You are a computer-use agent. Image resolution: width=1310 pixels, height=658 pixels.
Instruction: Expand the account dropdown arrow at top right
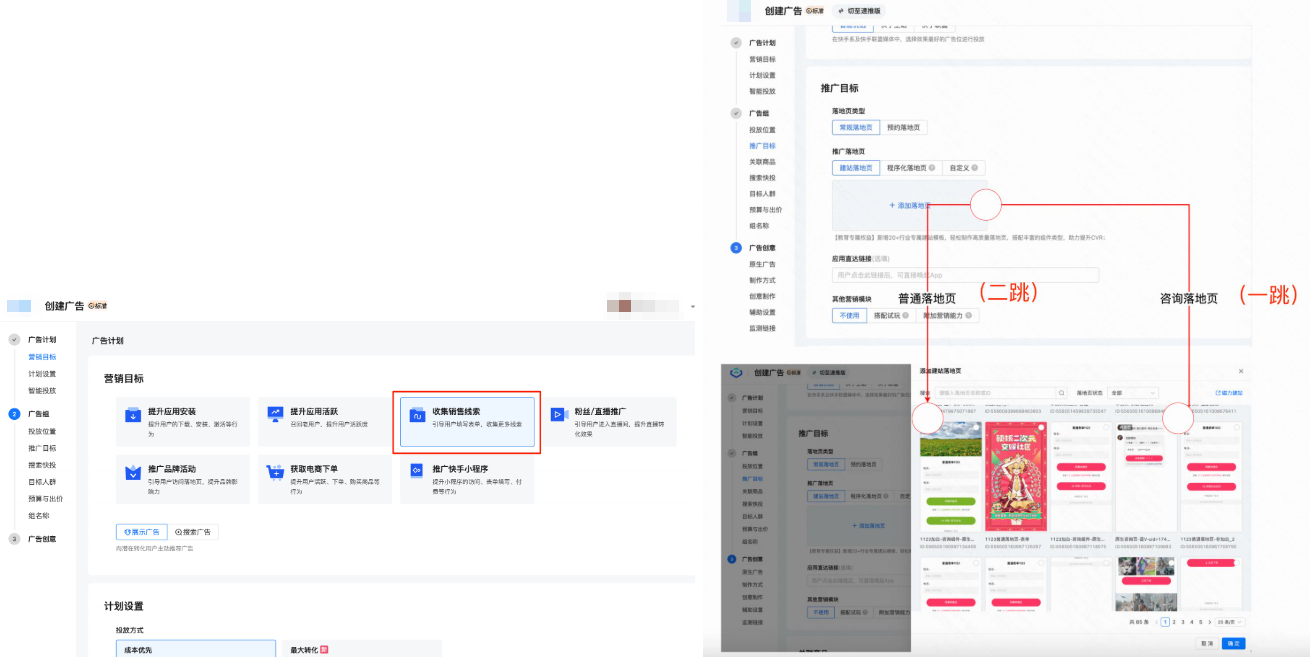(693, 306)
